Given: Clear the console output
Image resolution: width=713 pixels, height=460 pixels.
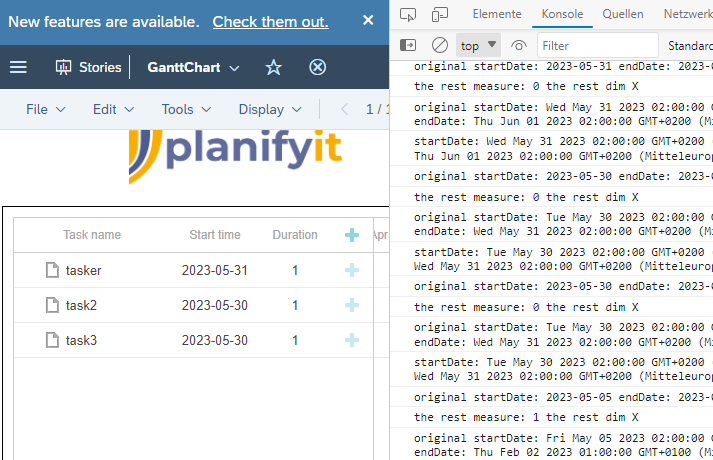Looking at the screenshot, I should tap(440, 45).
